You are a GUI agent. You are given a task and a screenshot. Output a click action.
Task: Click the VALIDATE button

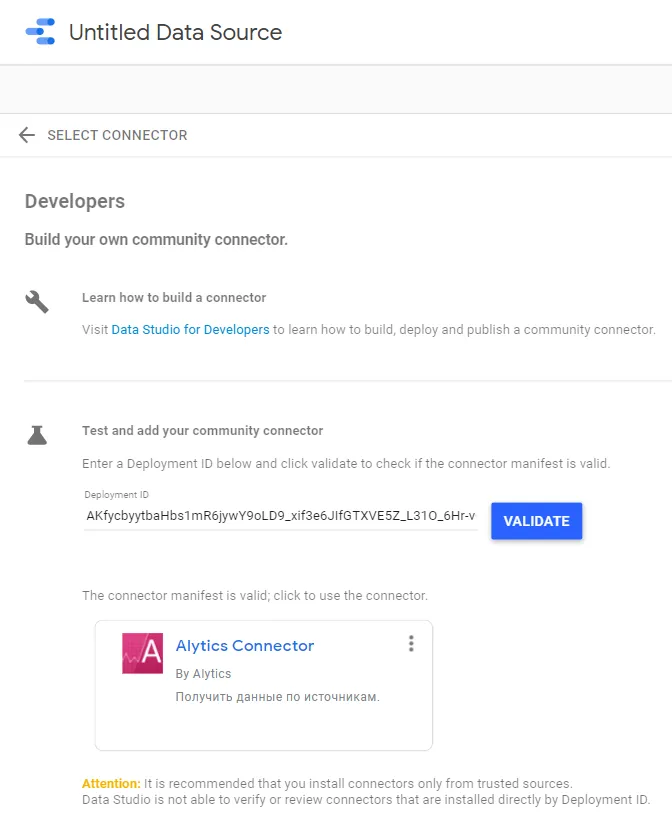537,521
